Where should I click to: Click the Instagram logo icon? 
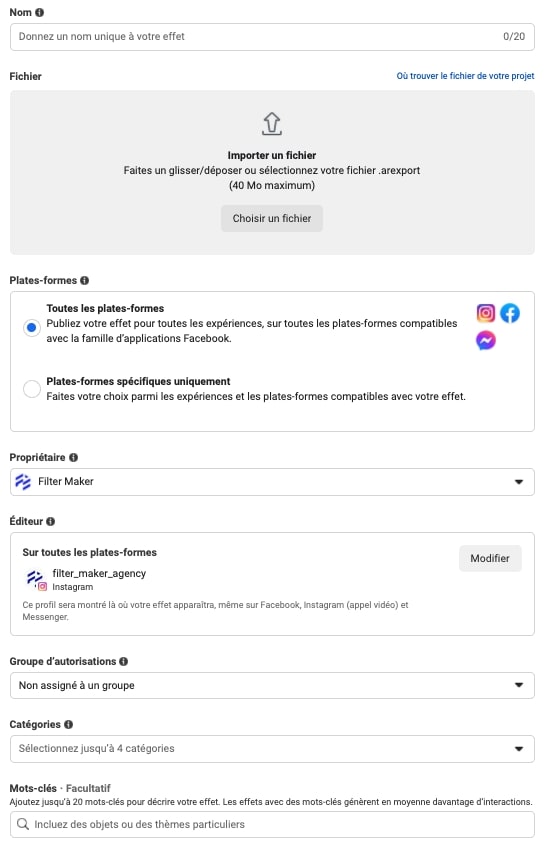click(x=486, y=313)
